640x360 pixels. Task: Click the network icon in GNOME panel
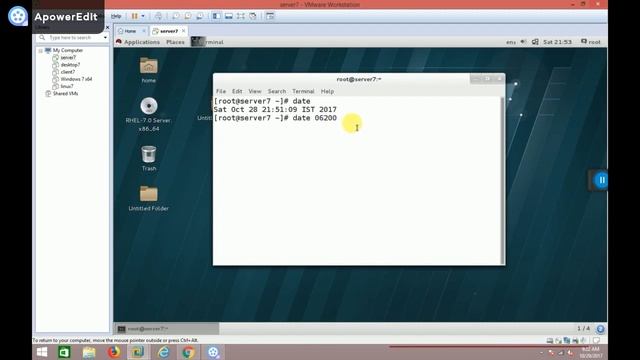[535, 42]
